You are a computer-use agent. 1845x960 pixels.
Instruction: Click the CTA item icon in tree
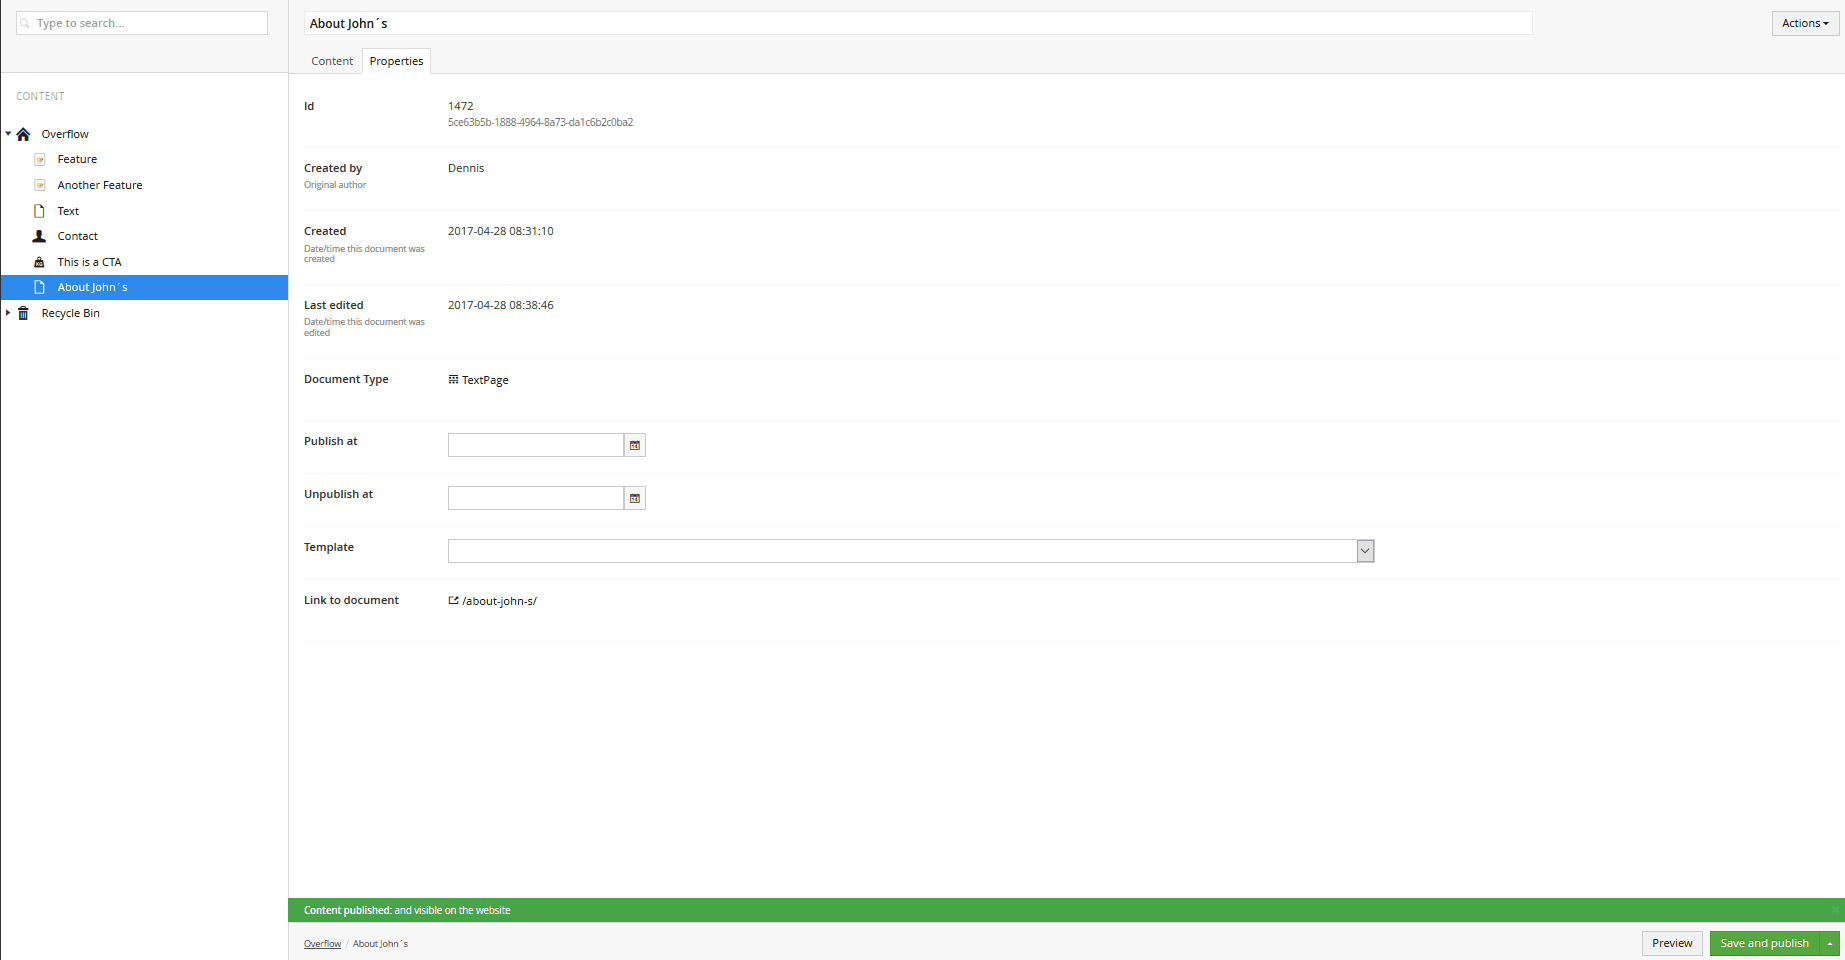point(40,262)
